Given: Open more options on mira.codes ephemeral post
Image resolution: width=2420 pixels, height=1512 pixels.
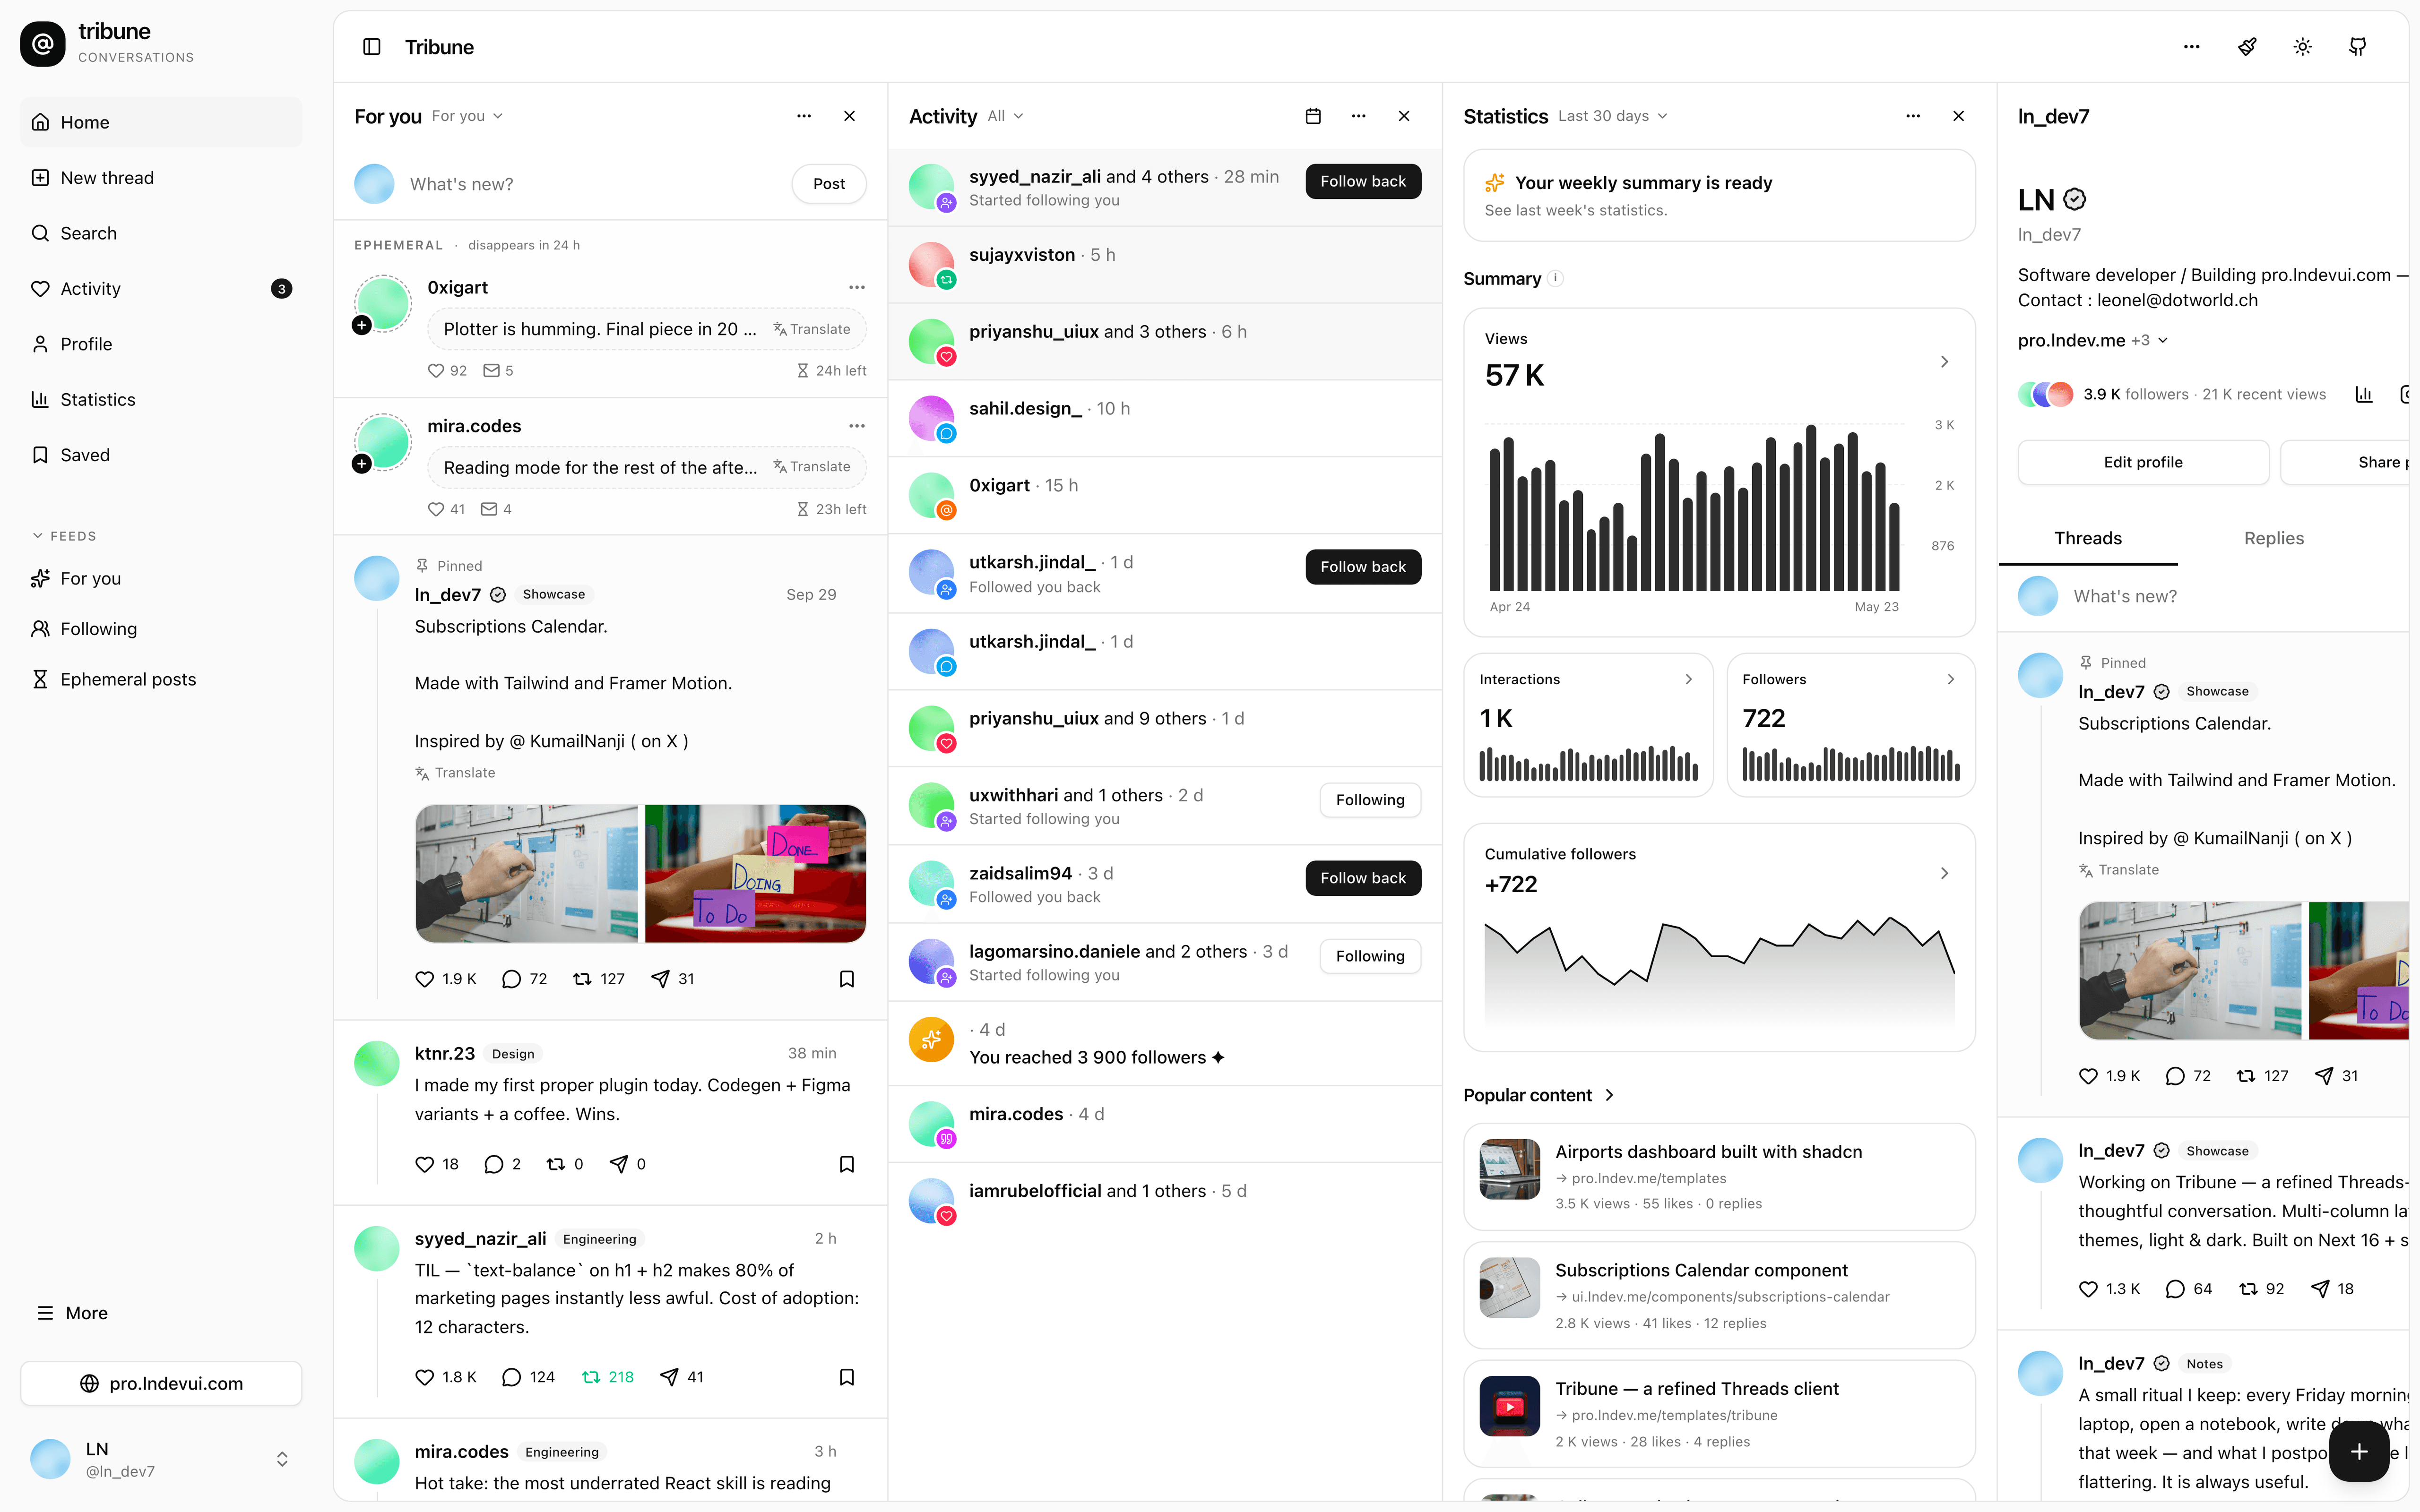Looking at the screenshot, I should tap(857, 426).
